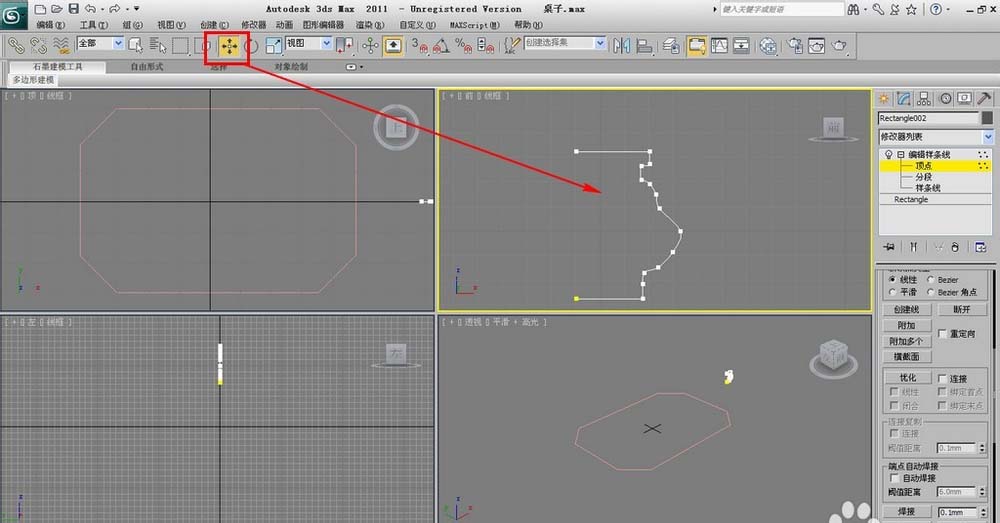Viewport: 1000px width, 523px height.
Task: Select the Unlink Selection tool
Action: click(38, 45)
